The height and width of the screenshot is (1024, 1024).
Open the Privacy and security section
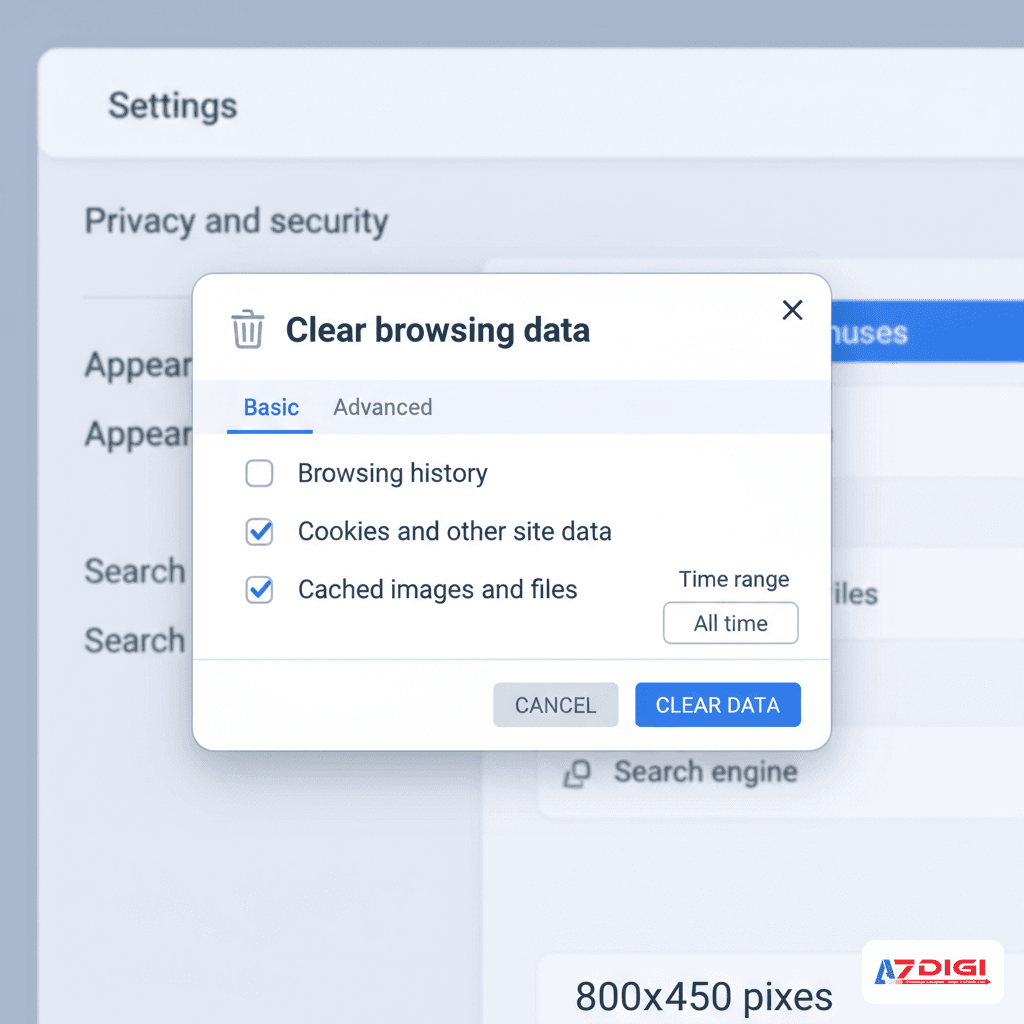pyautogui.click(x=236, y=221)
